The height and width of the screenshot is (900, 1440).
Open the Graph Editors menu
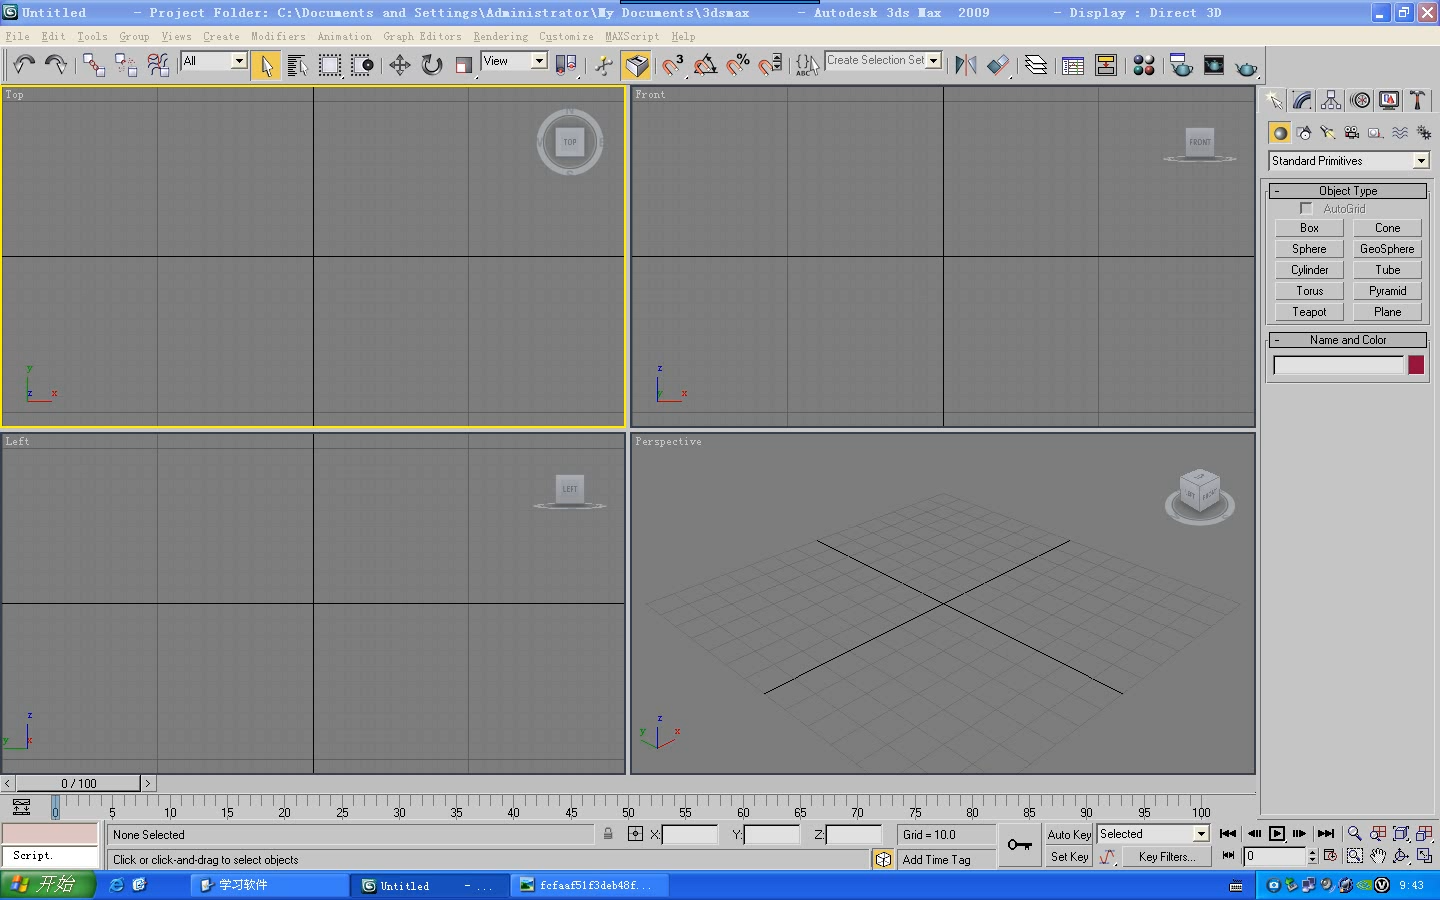422,36
